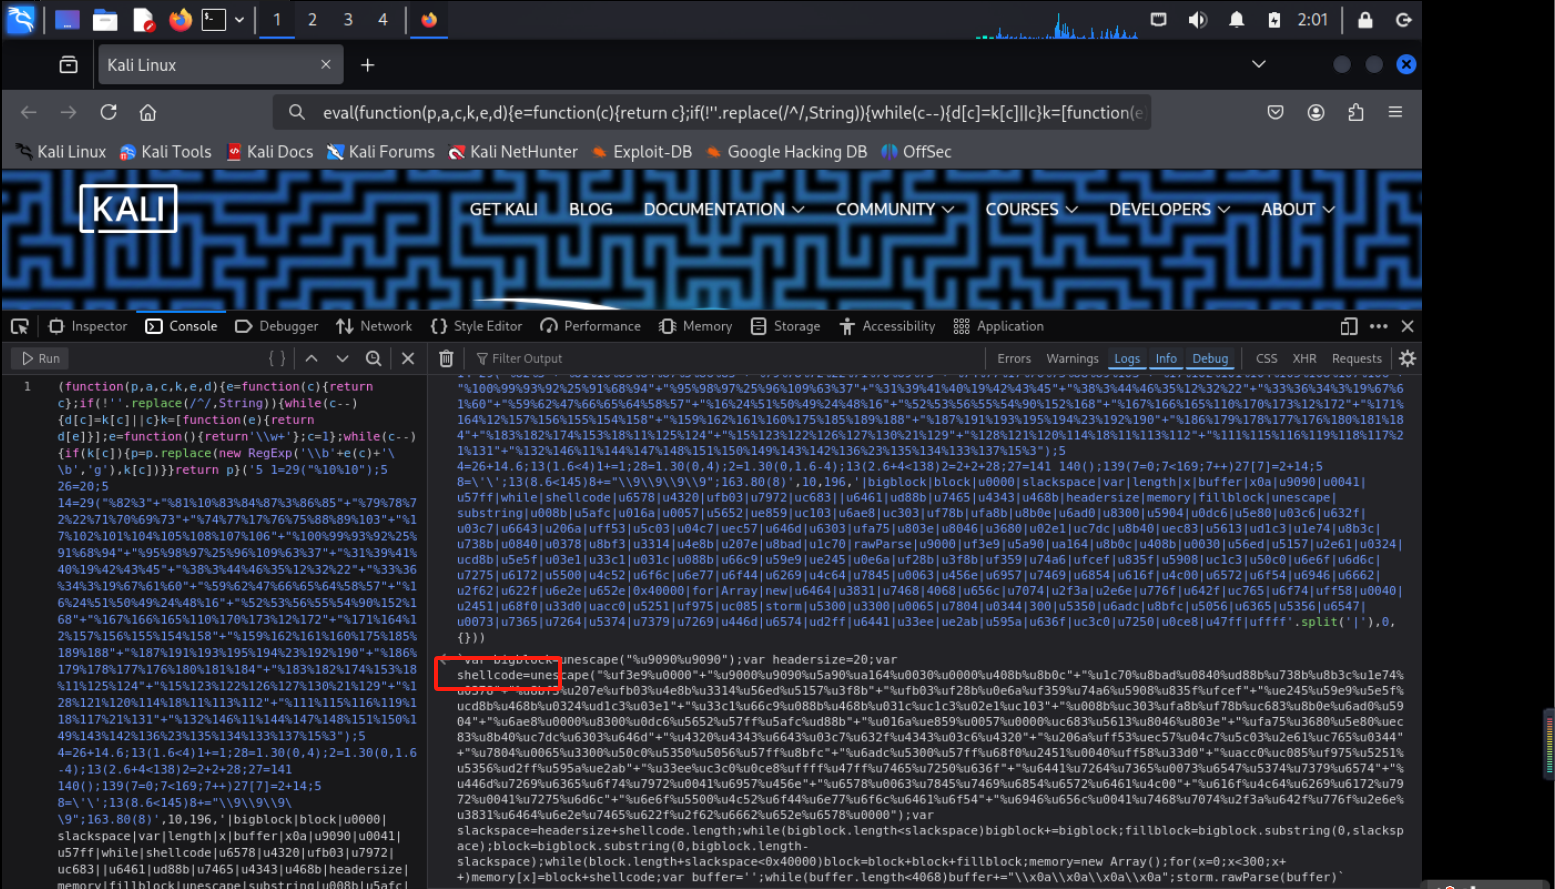Viewport: 1555px width, 889px height.
Task: Switch to workspace 4
Action: coord(382,19)
